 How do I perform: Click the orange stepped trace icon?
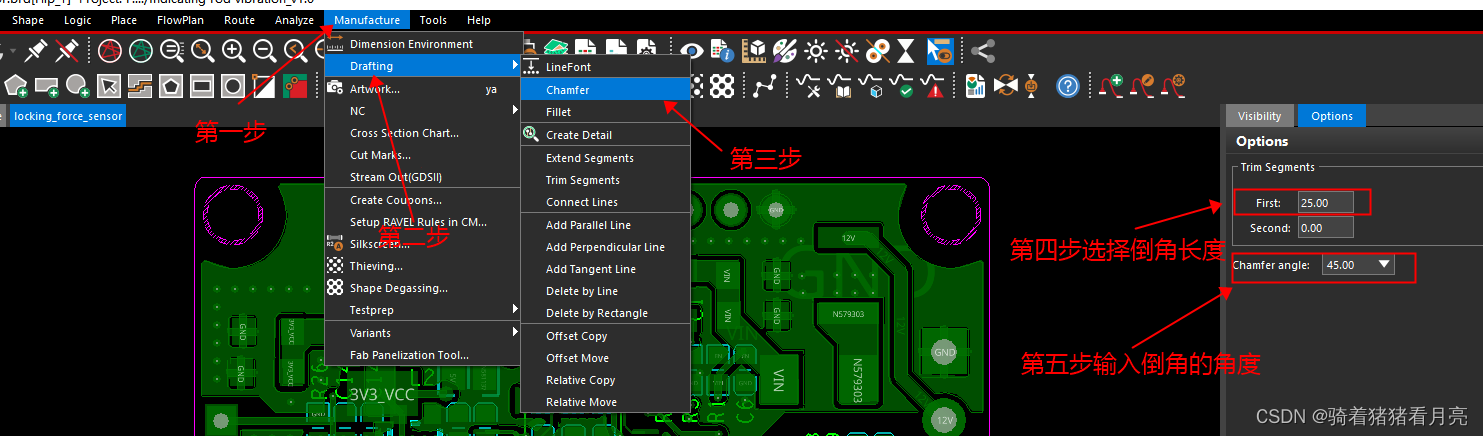coord(140,86)
